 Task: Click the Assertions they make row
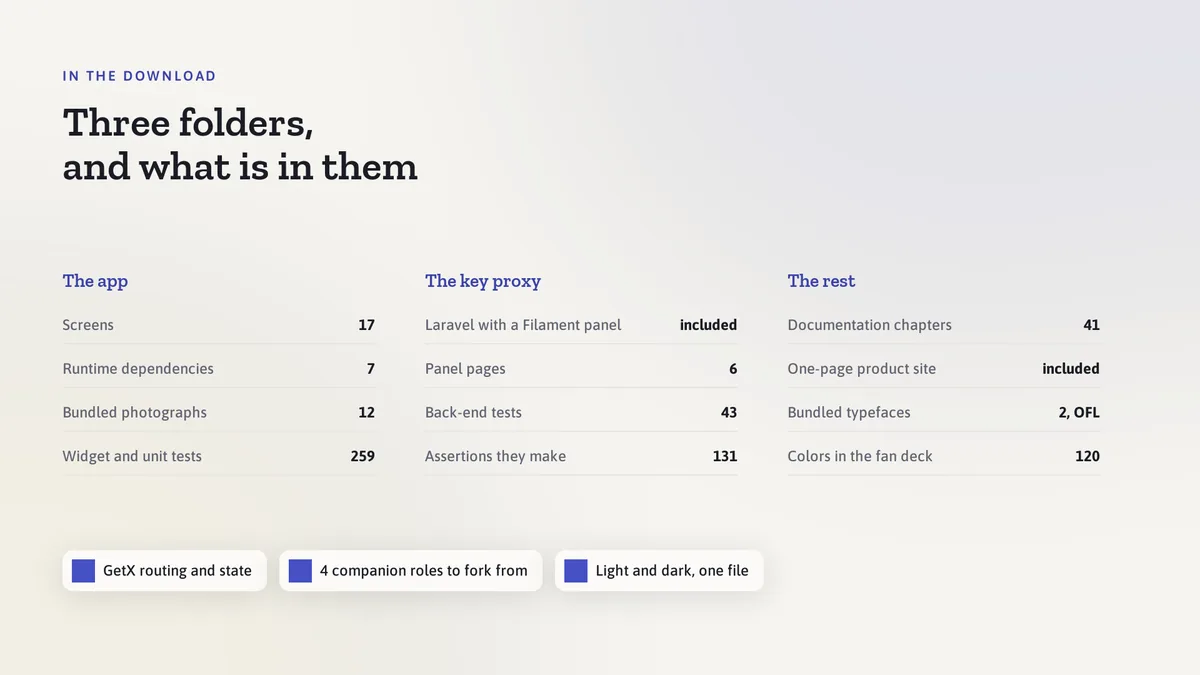coord(581,456)
